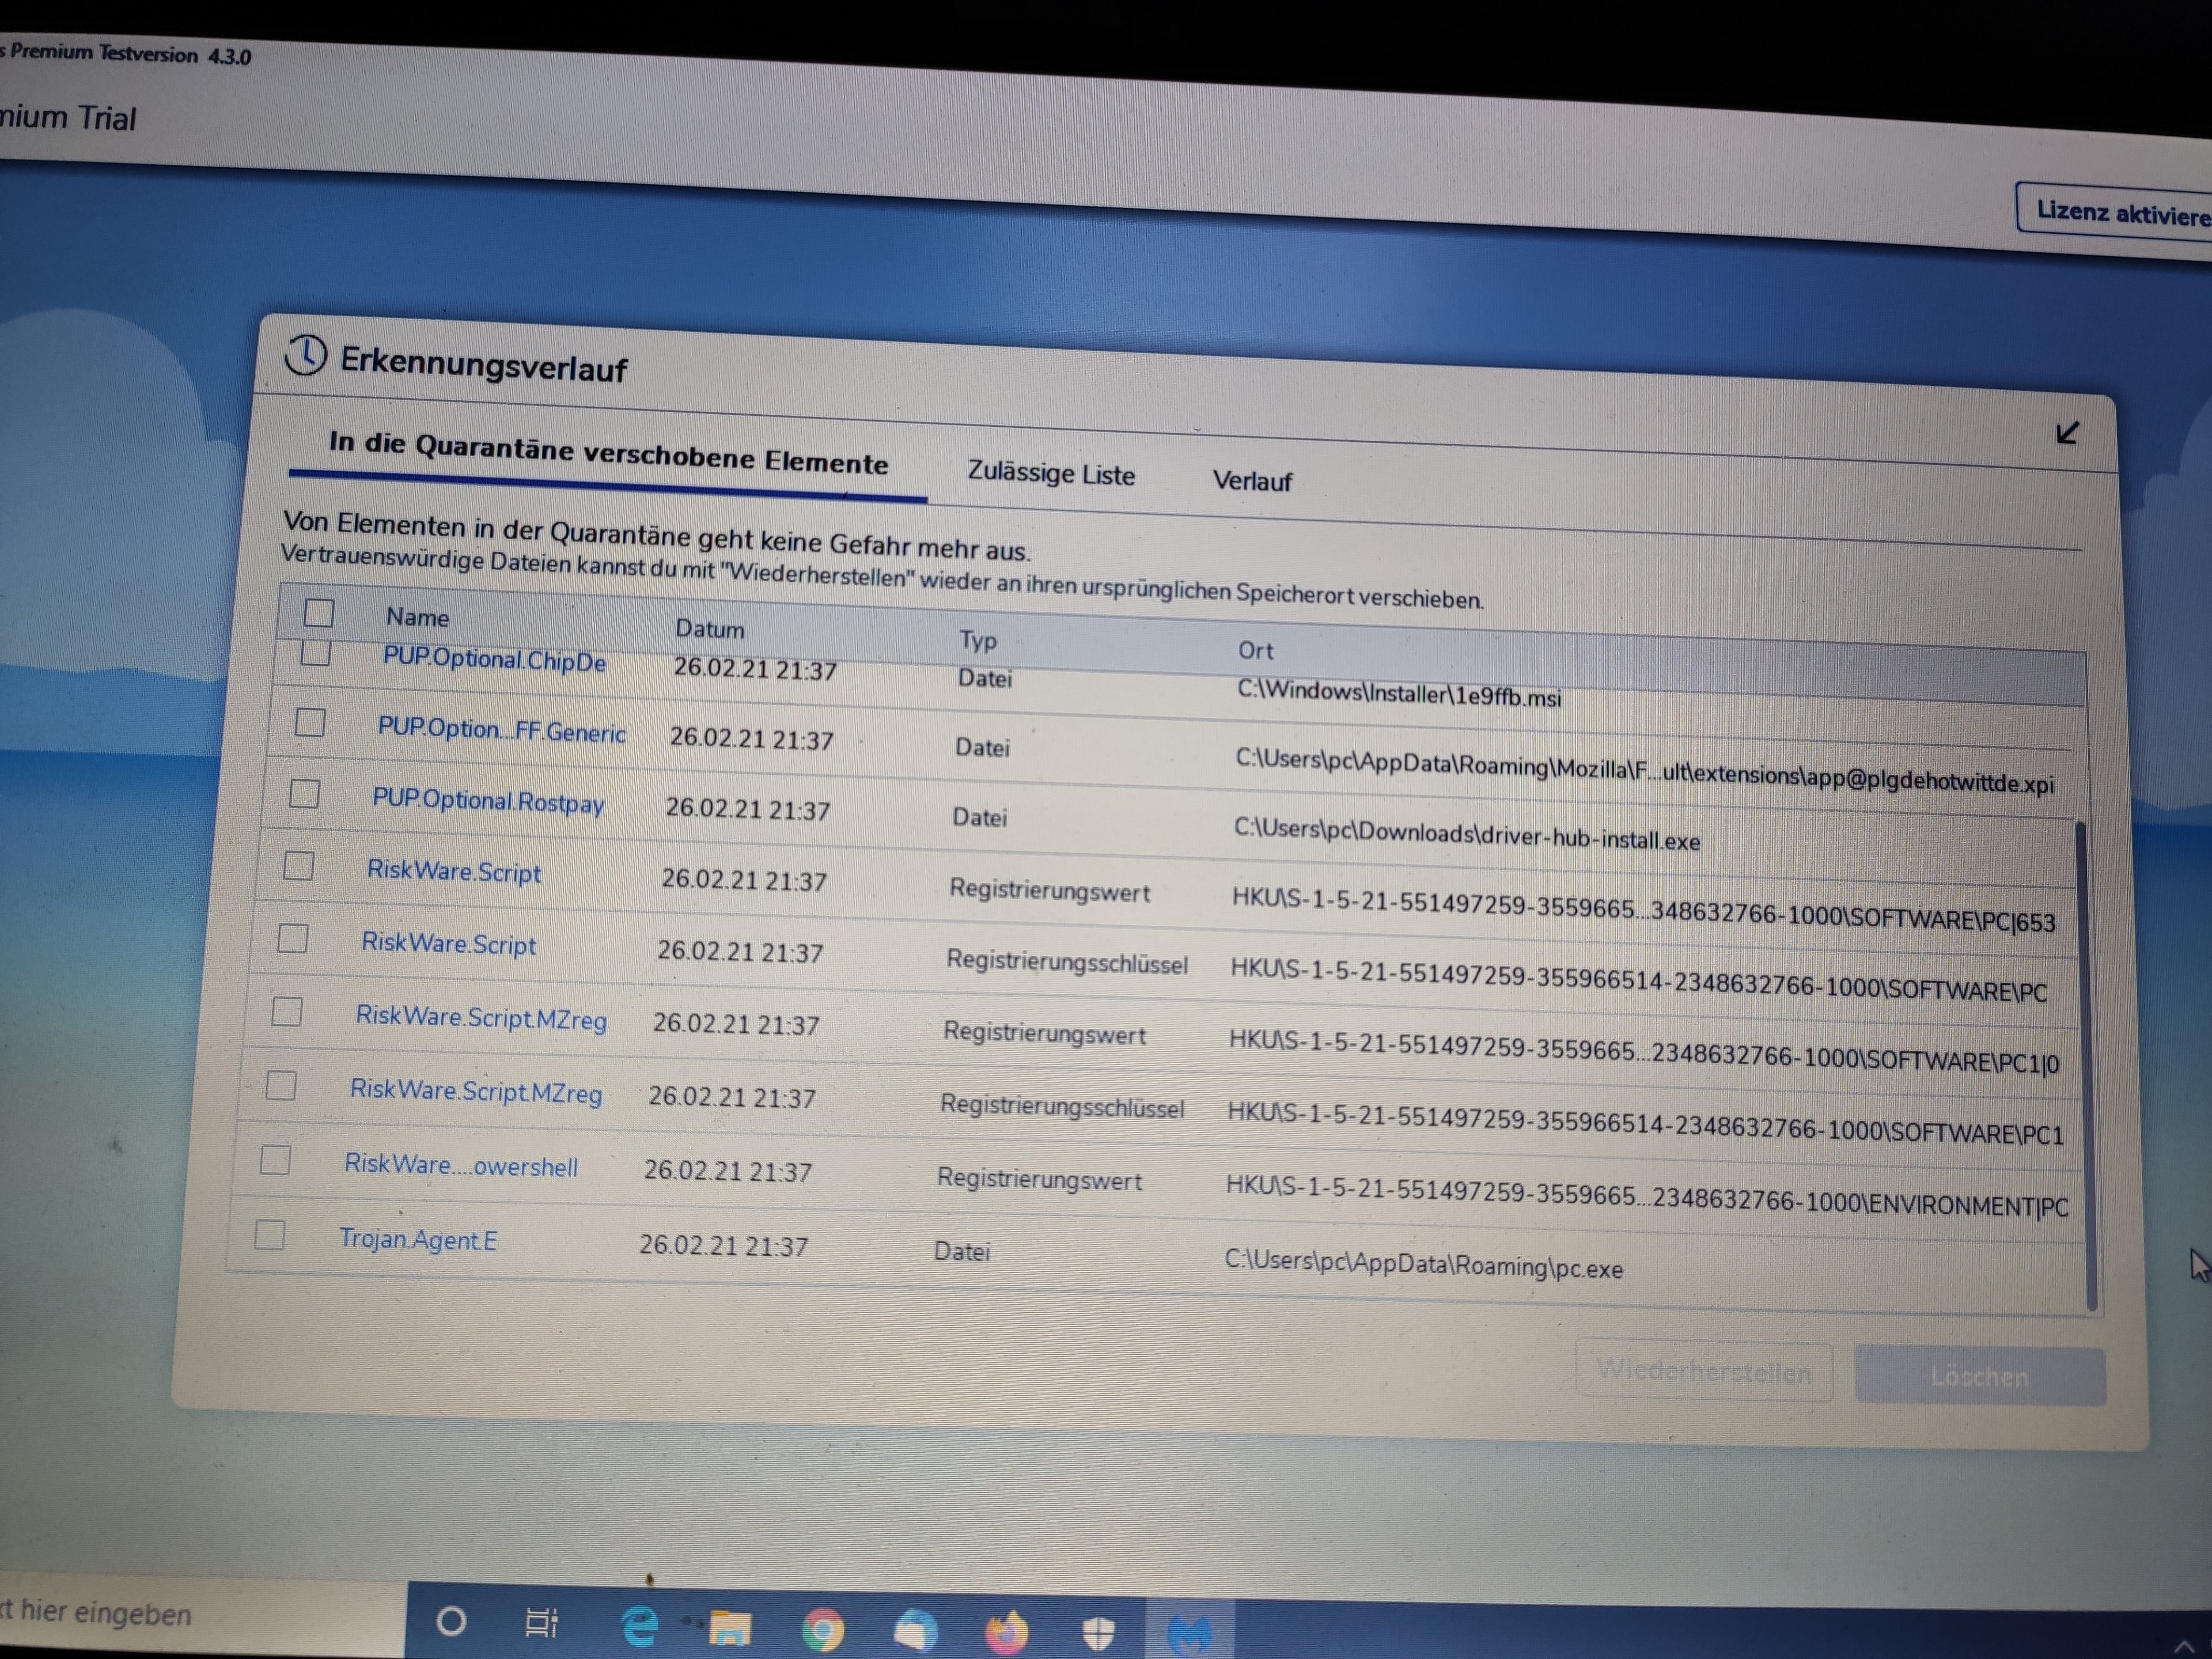Screen dimensions: 2212x1659
Task: Click the quarantine list vertical scrollbar
Action: click(x=2087, y=1060)
